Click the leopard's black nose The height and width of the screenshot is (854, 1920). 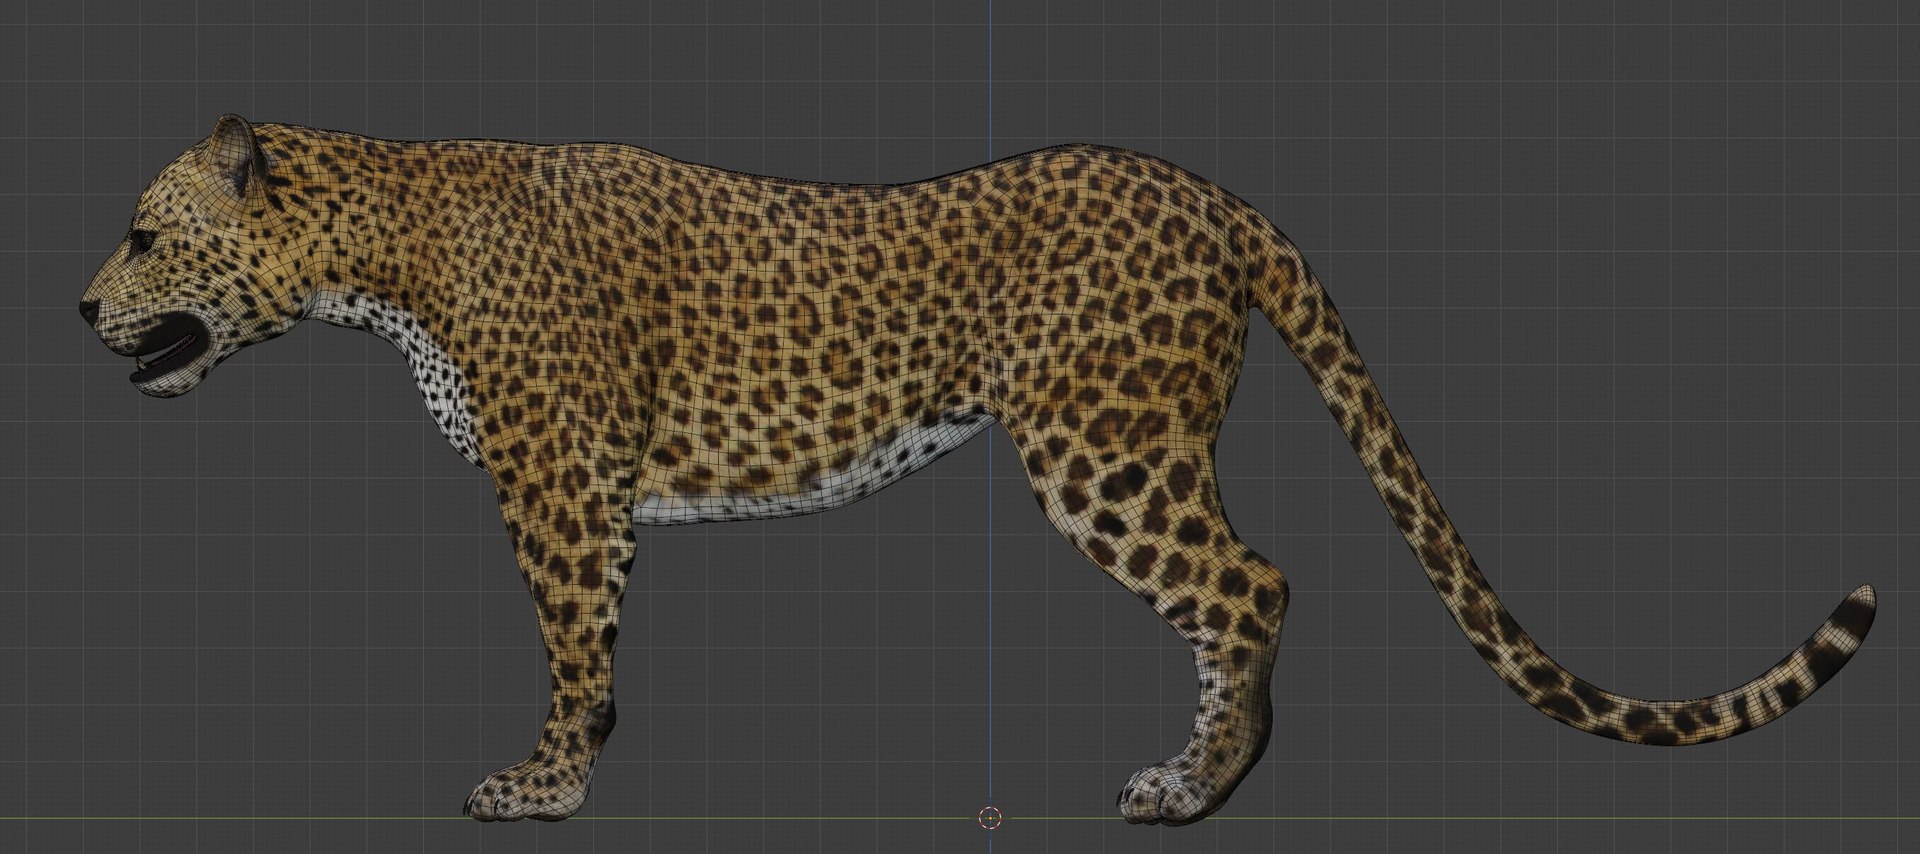pyautogui.click(x=90, y=309)
